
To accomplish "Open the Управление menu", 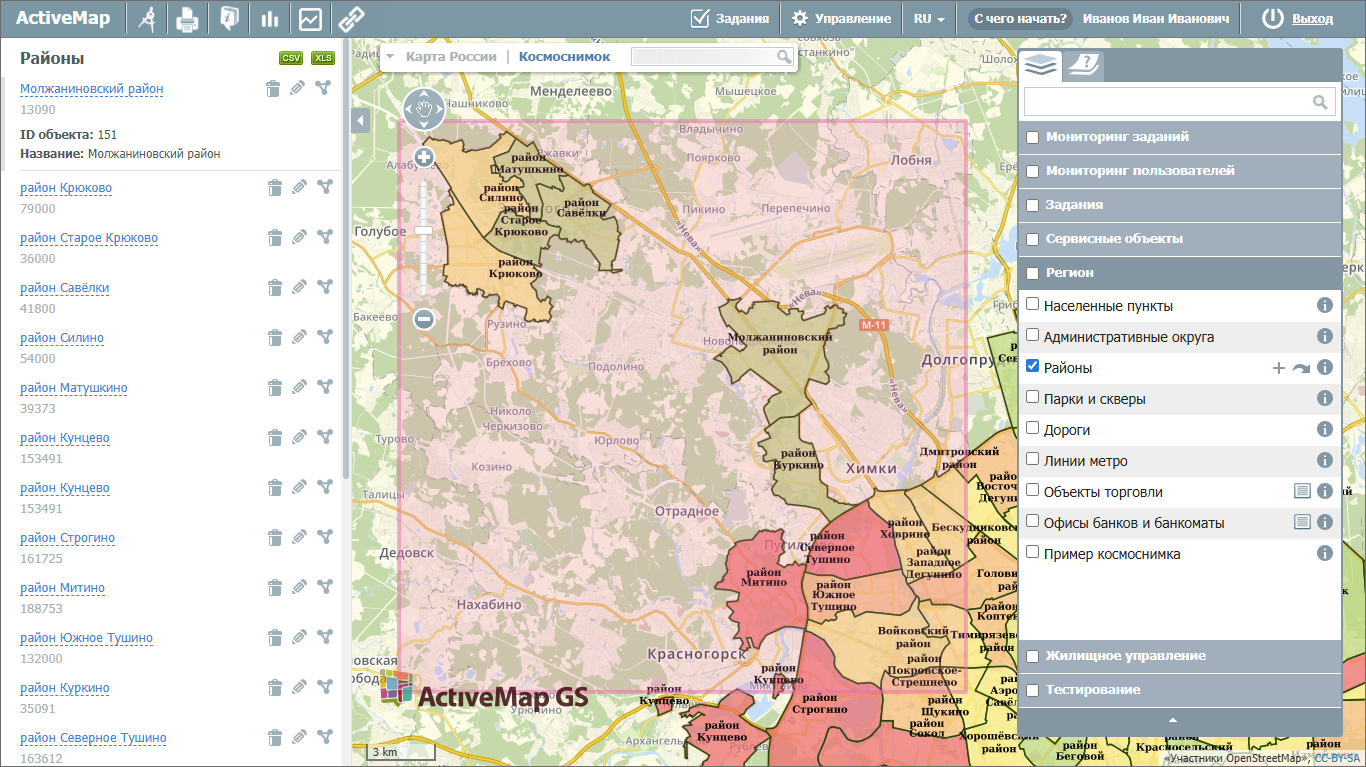I will tap(841, 19).
